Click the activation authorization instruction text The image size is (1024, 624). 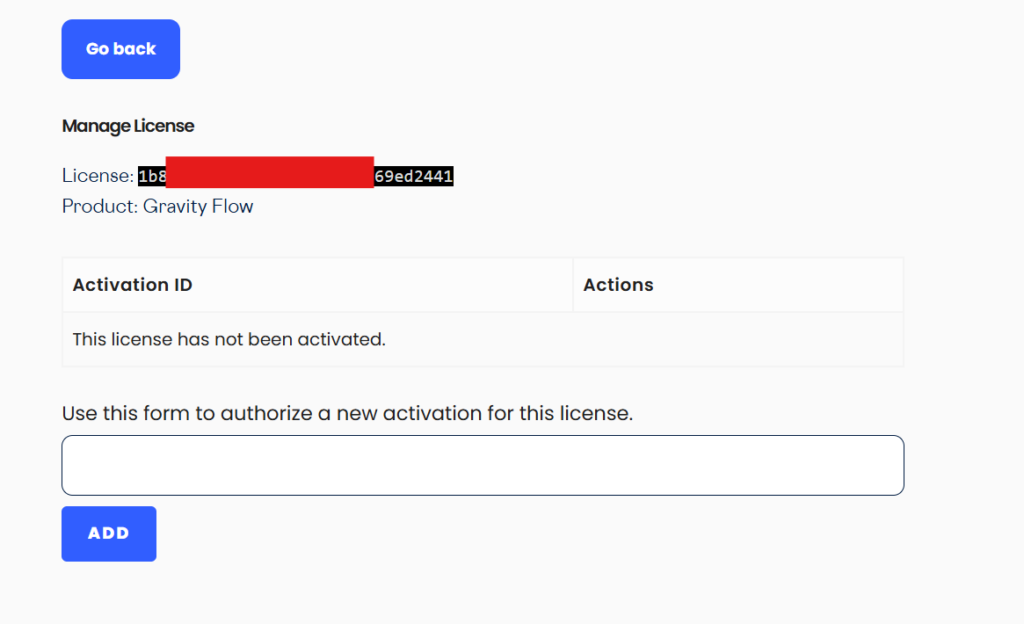346,413
